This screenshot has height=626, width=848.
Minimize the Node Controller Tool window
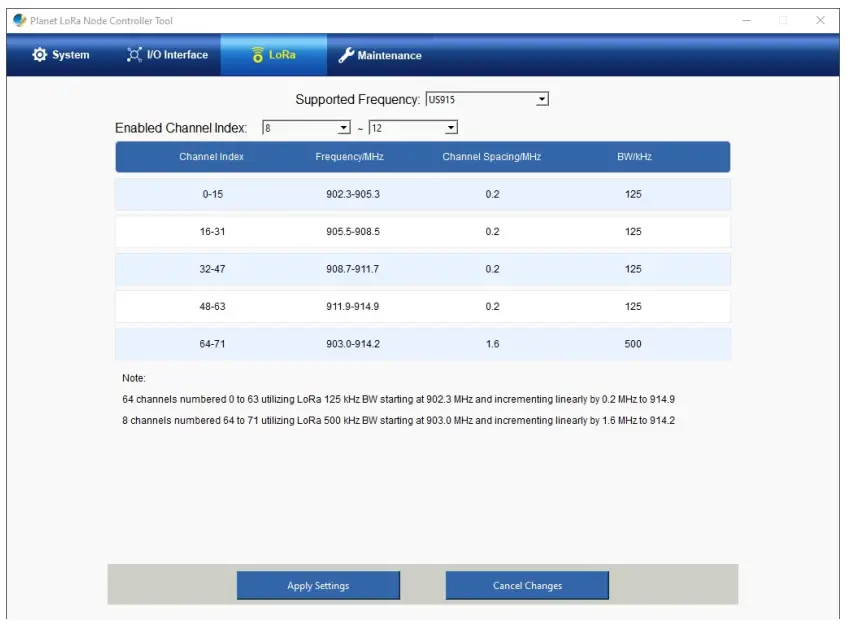click(746, 21)
